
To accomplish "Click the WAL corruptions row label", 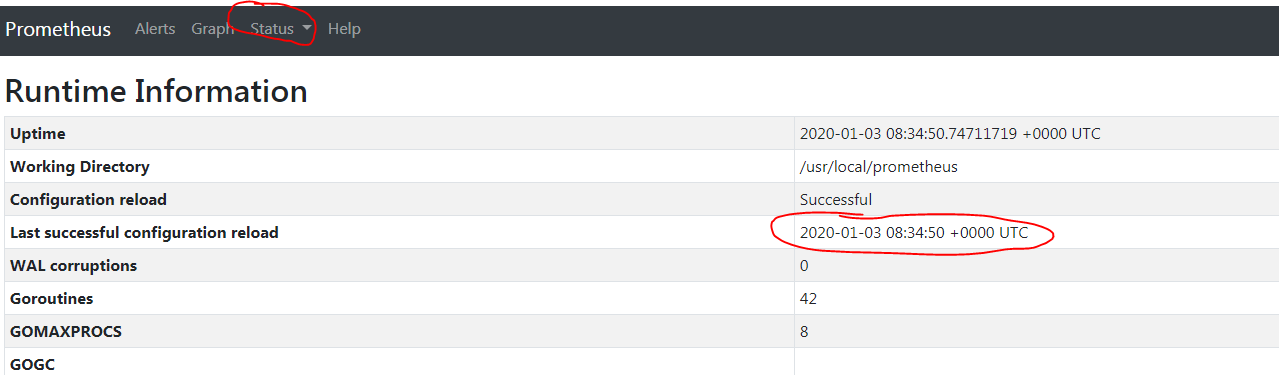I will [x=74, y=266].
